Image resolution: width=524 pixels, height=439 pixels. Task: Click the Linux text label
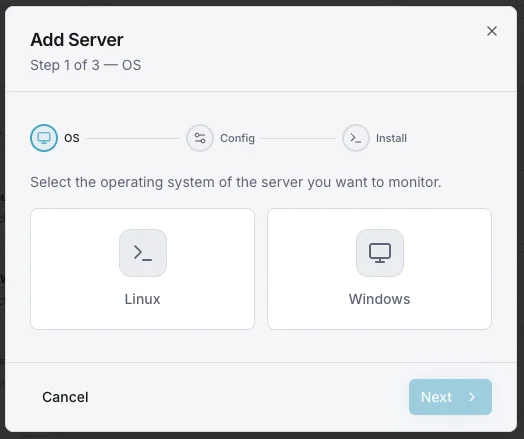point(142,299)
